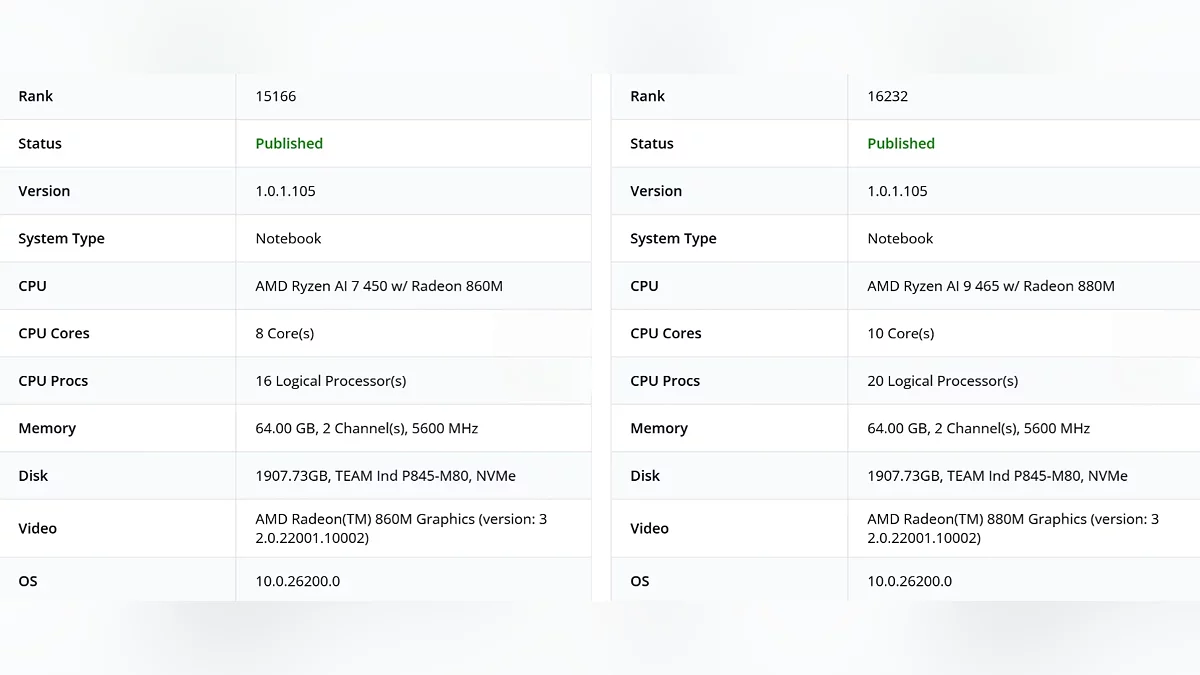Select the 8 Core(s) value
Screen dimensions: 1200x675
click(285, 333)
